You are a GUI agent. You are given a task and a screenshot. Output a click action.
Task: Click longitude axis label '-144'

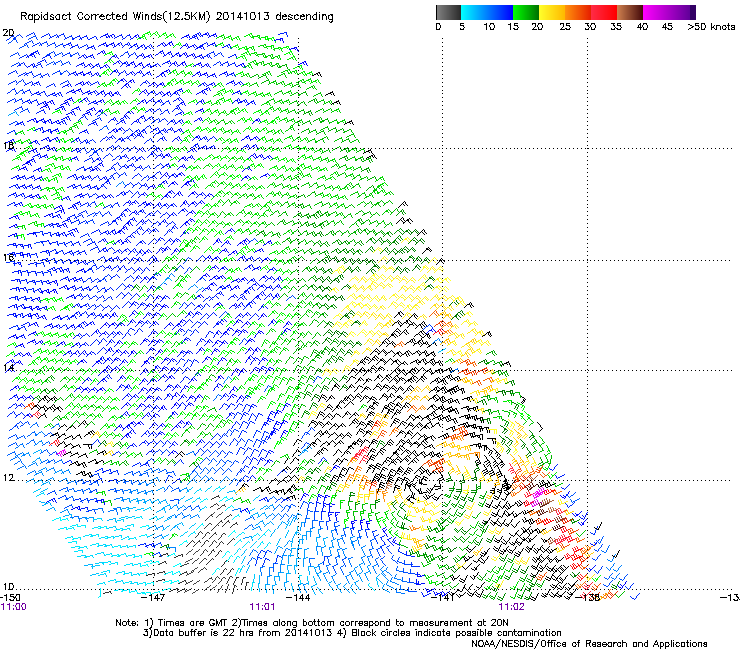point(299,598)
